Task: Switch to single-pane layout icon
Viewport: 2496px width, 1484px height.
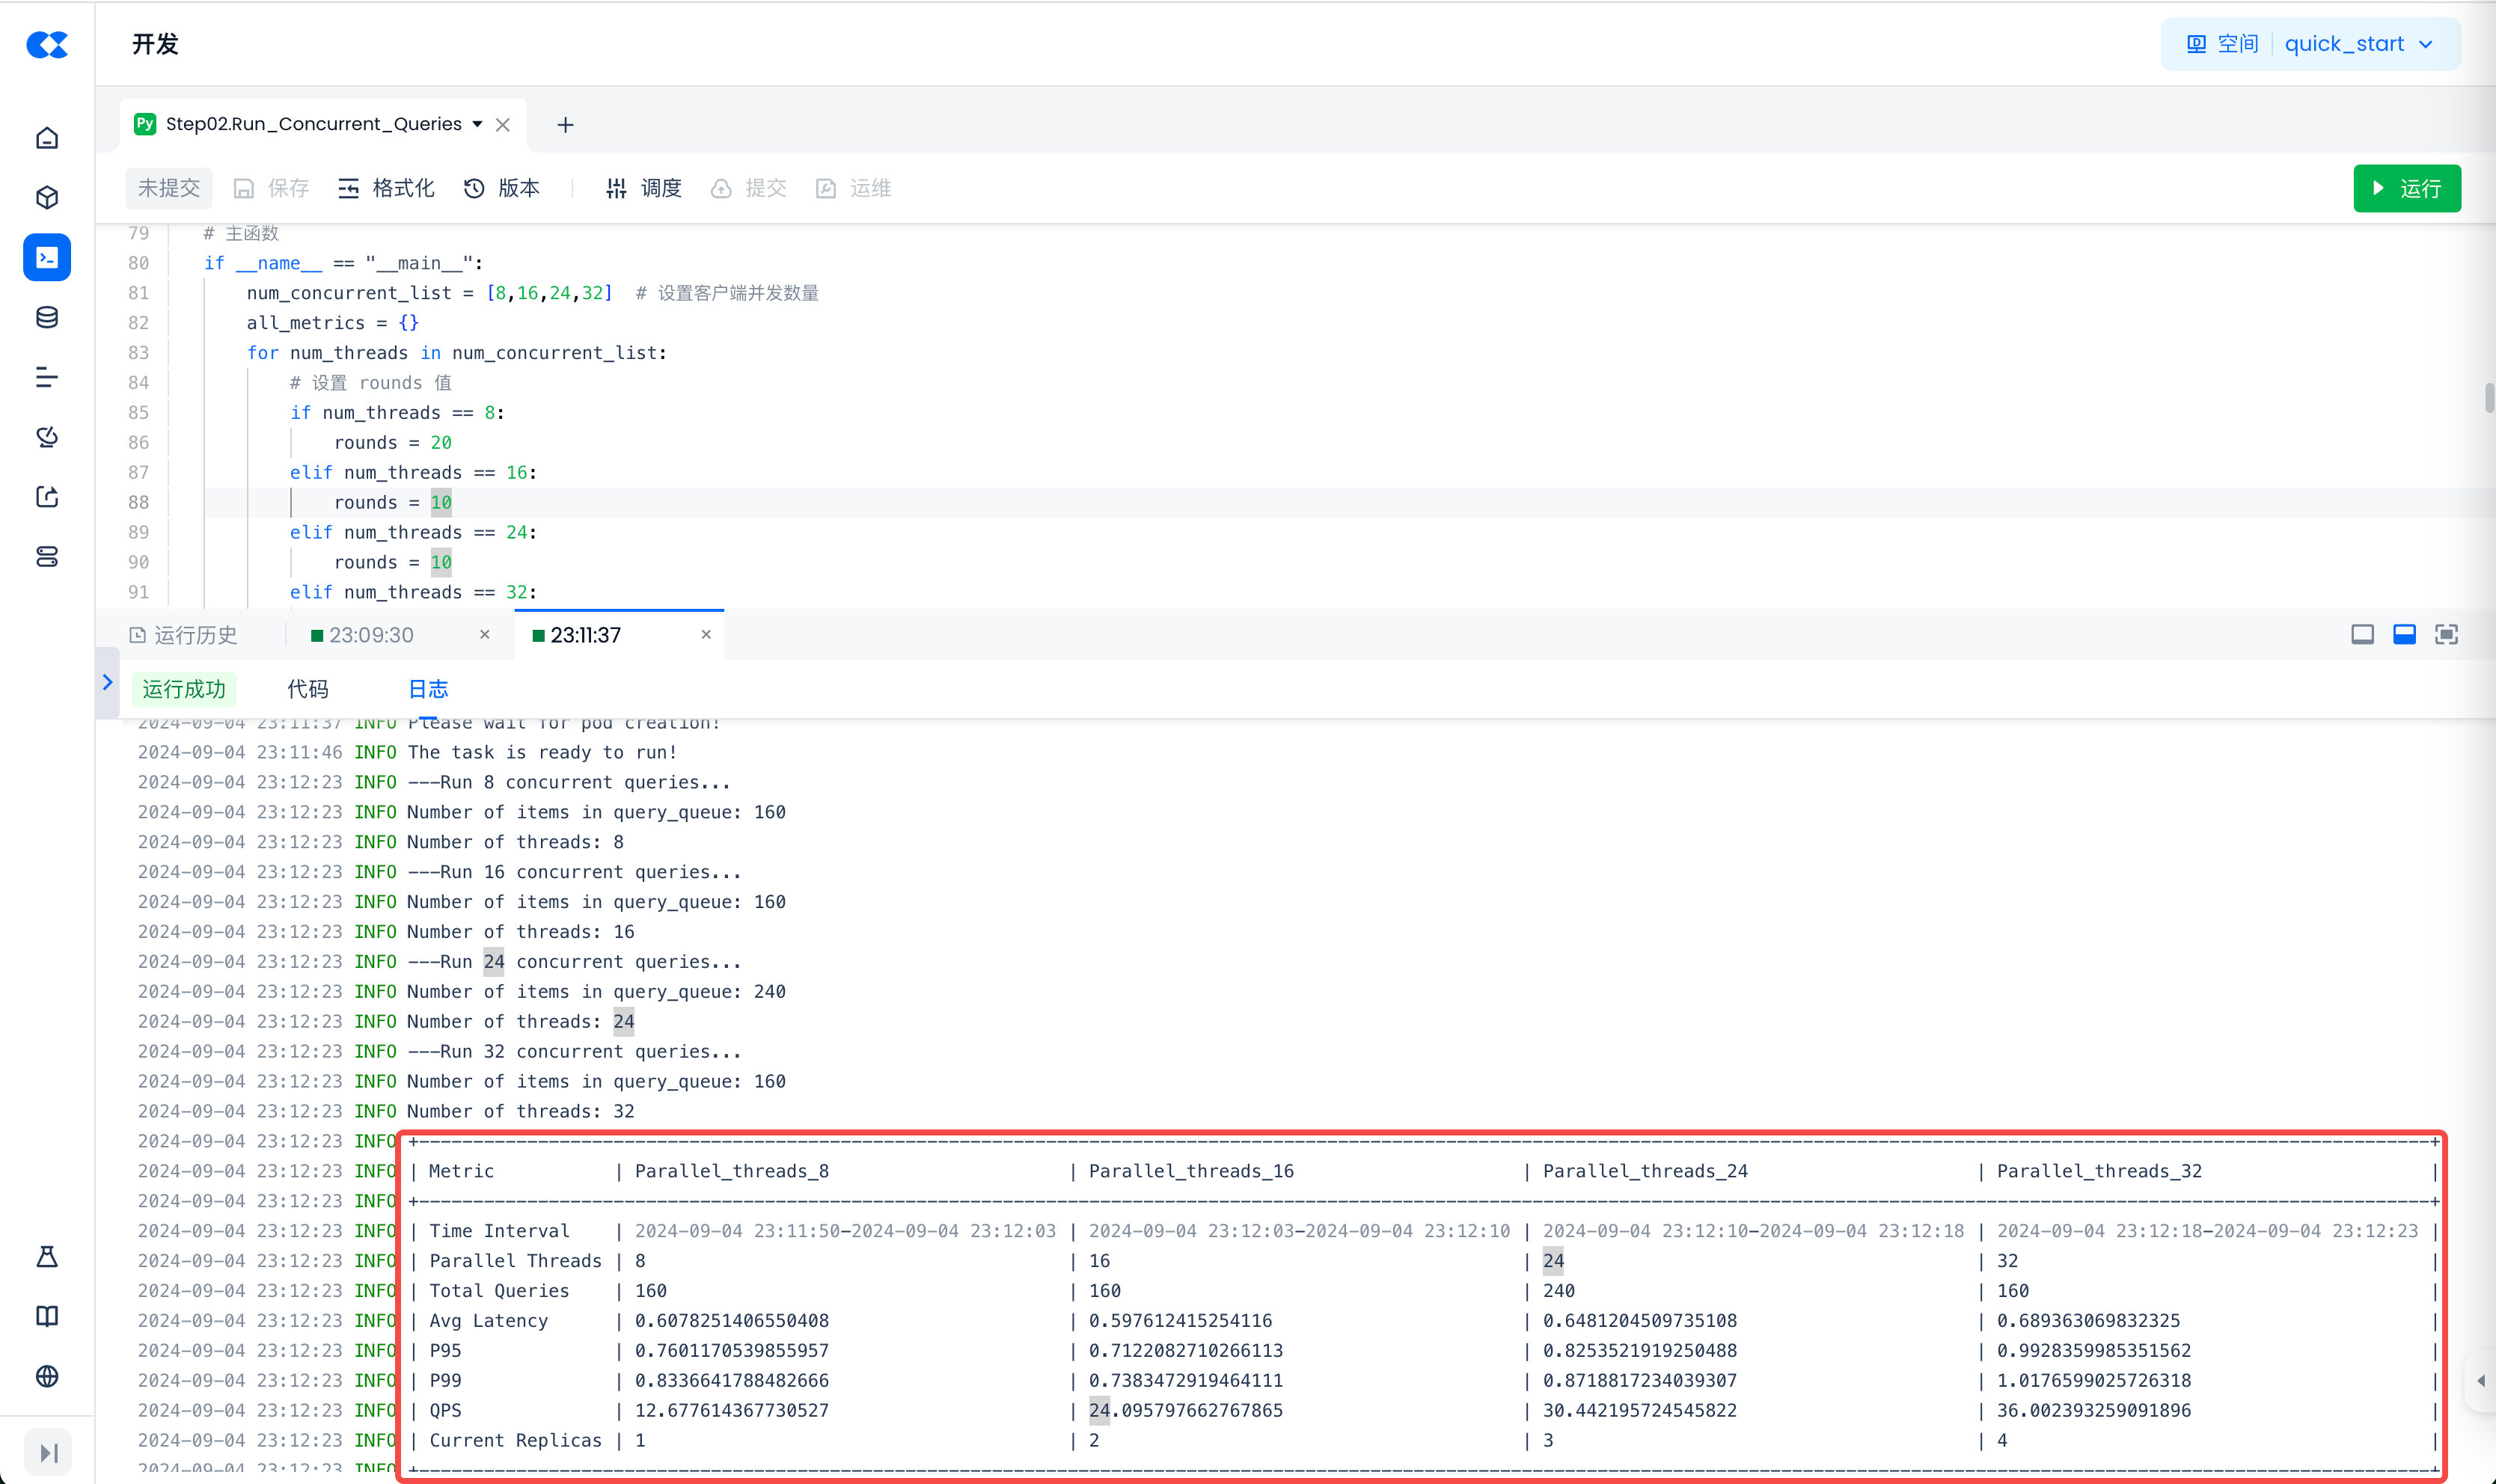Action: (x=2362, y=634)
